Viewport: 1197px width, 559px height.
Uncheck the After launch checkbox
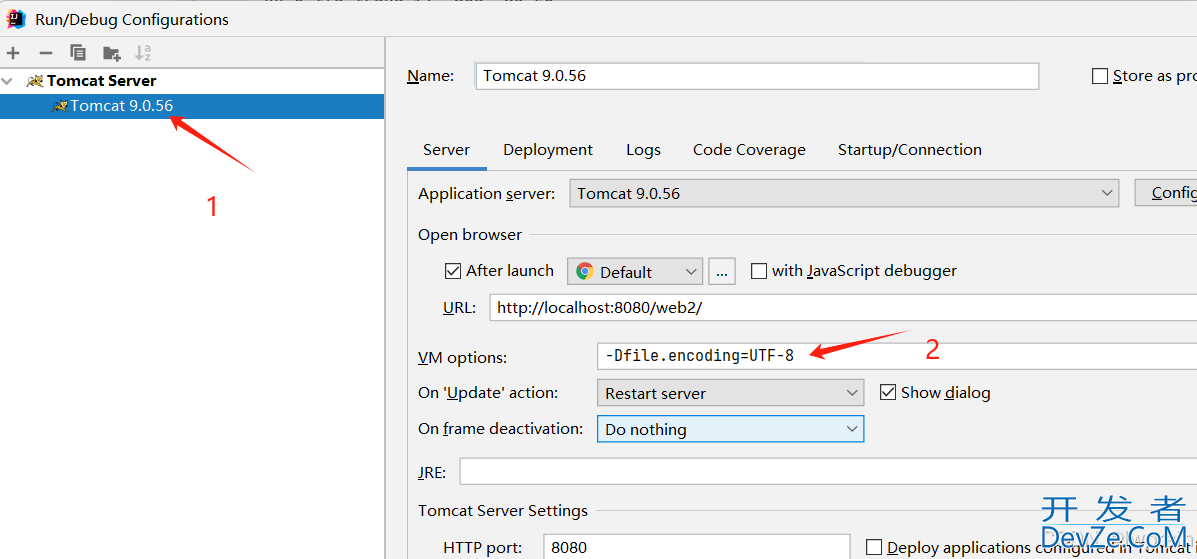coord(453,271)
